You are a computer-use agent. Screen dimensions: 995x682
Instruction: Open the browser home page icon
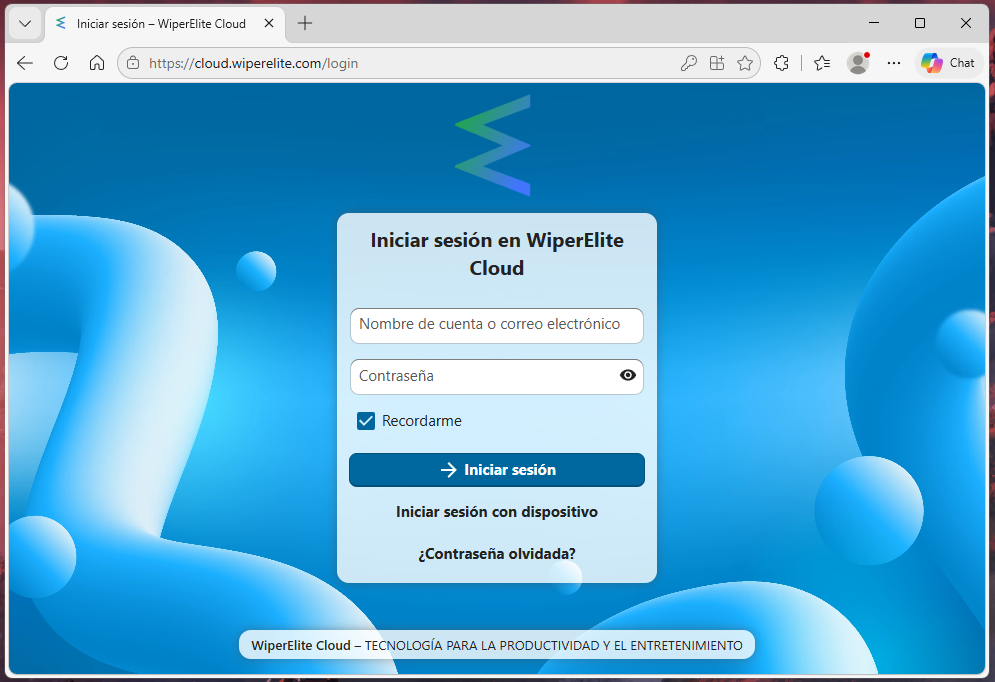coord(96,63)
